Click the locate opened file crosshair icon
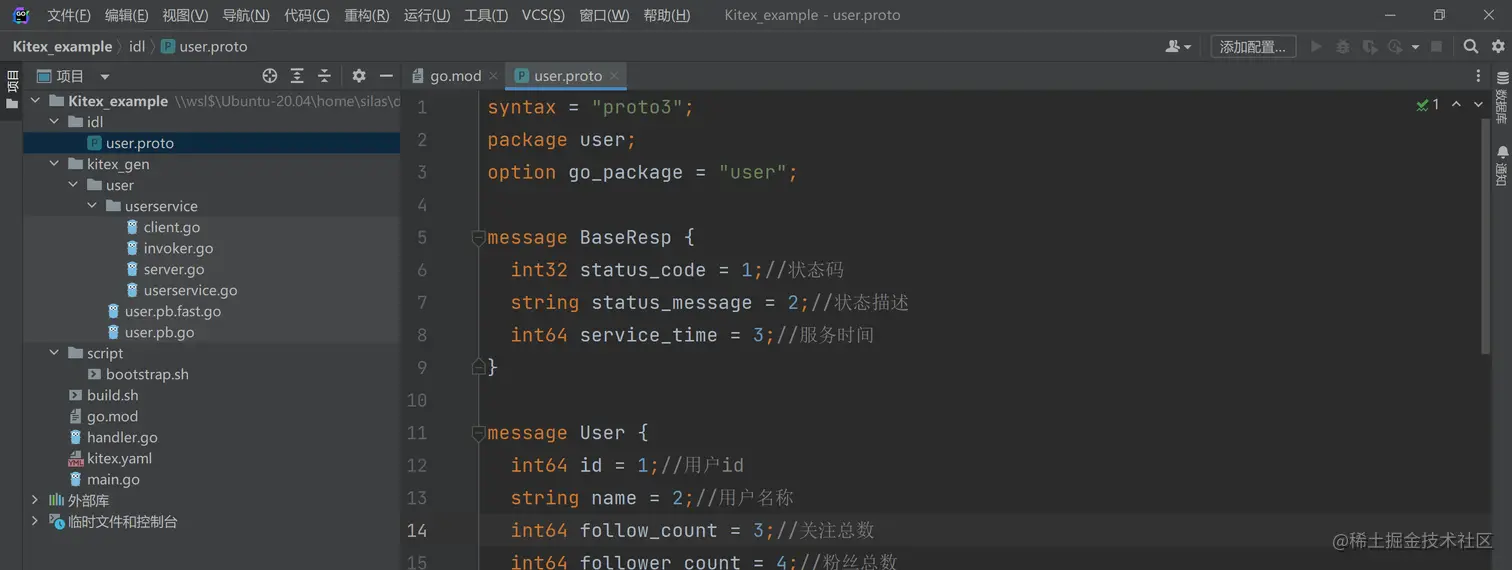This screenshot has height=570, width=1512. pyautogui.click(x=269, y=76)
